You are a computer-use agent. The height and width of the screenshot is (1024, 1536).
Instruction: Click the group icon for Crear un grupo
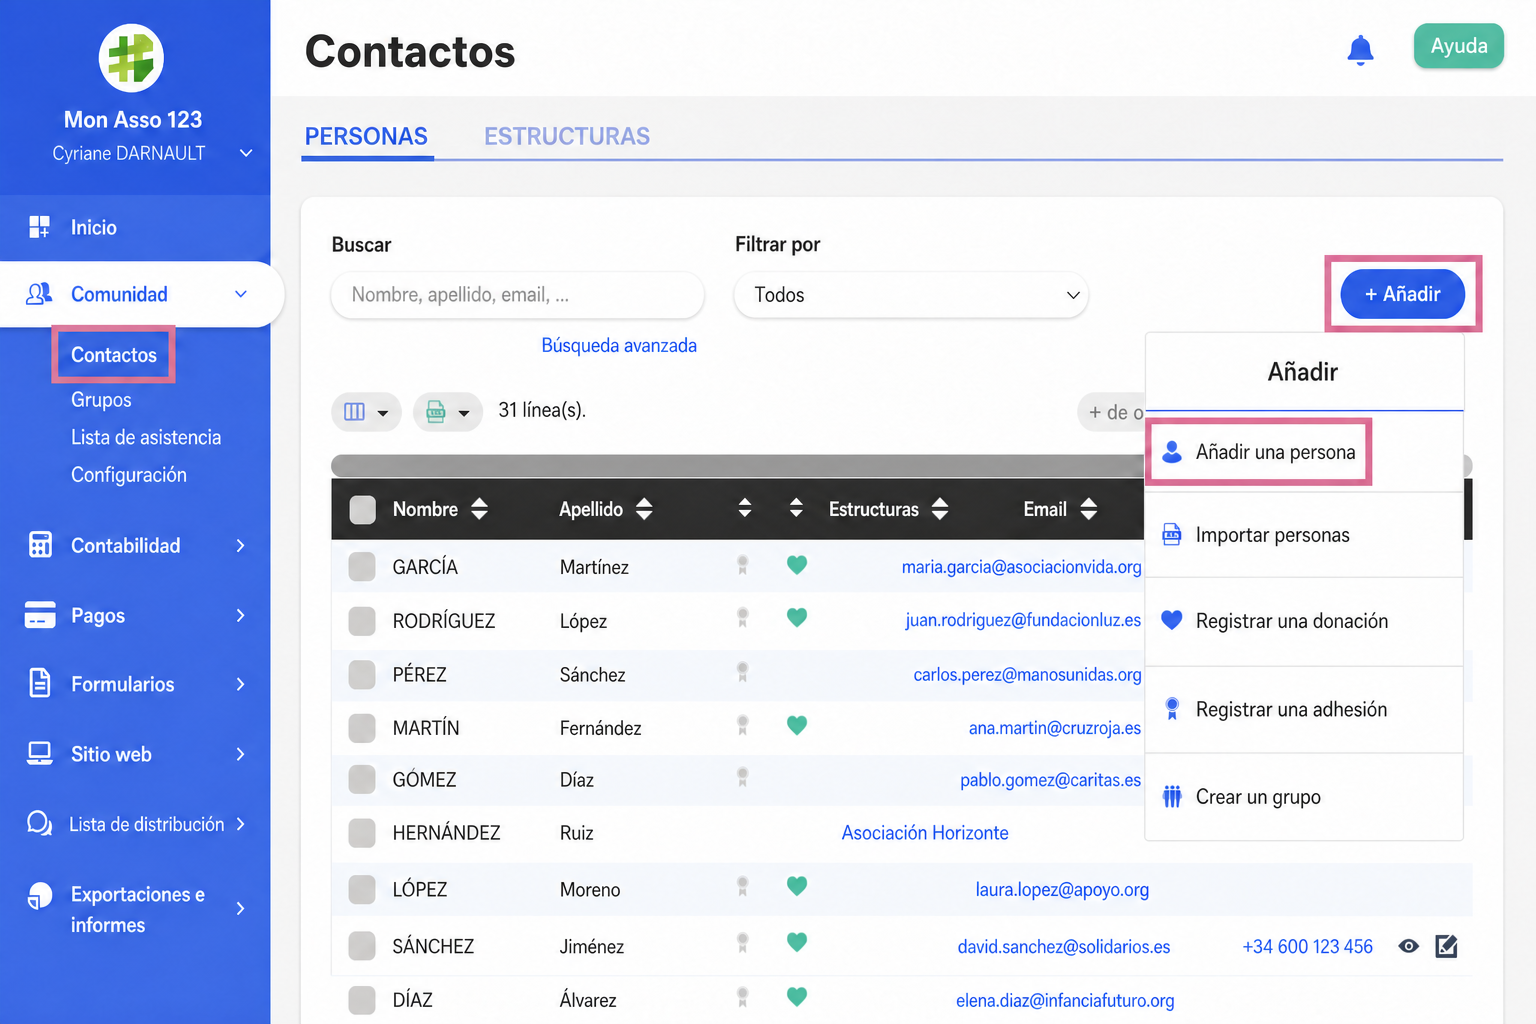(x=1172, y=797)
